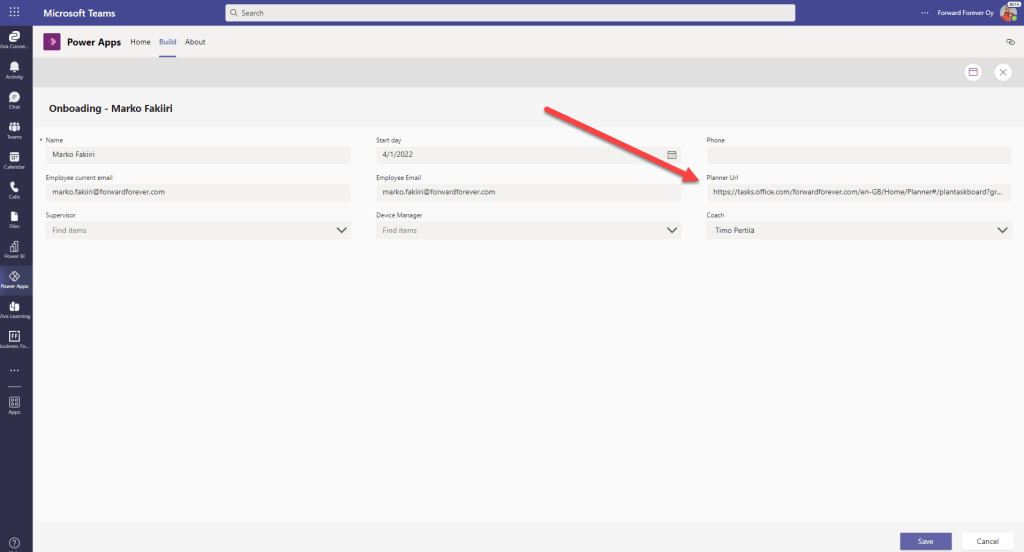Viewport: 1024px width, 552px height.
Task: Click the Apps store icon
Action: (14, 404)
